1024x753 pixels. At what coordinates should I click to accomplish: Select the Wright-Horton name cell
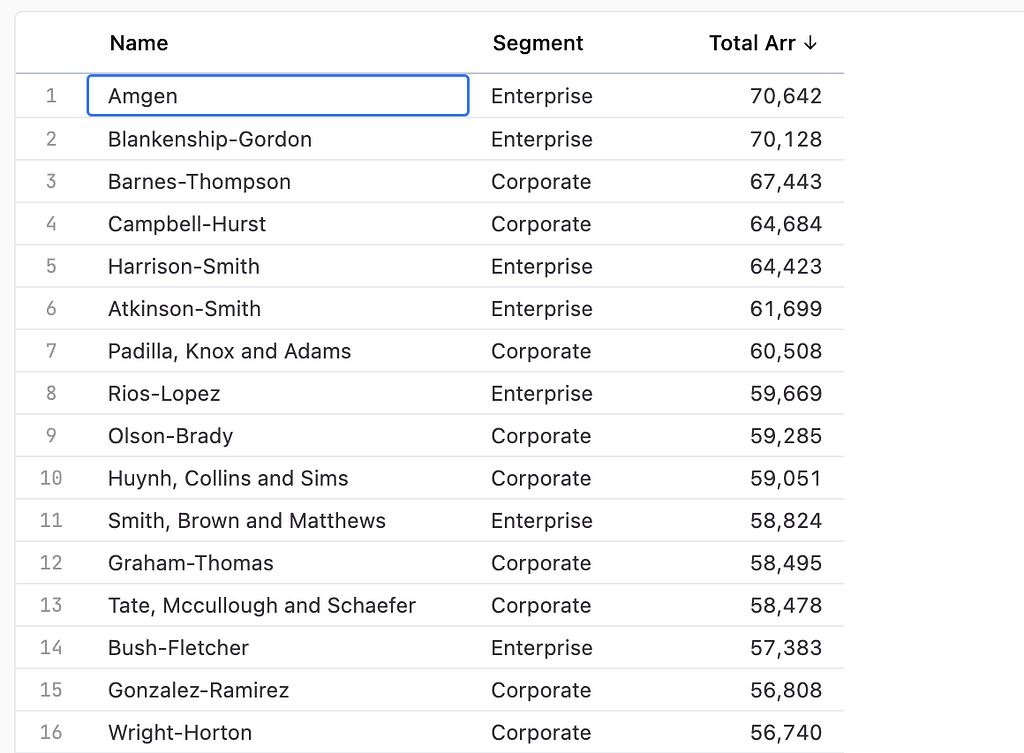tap(179, 732)
